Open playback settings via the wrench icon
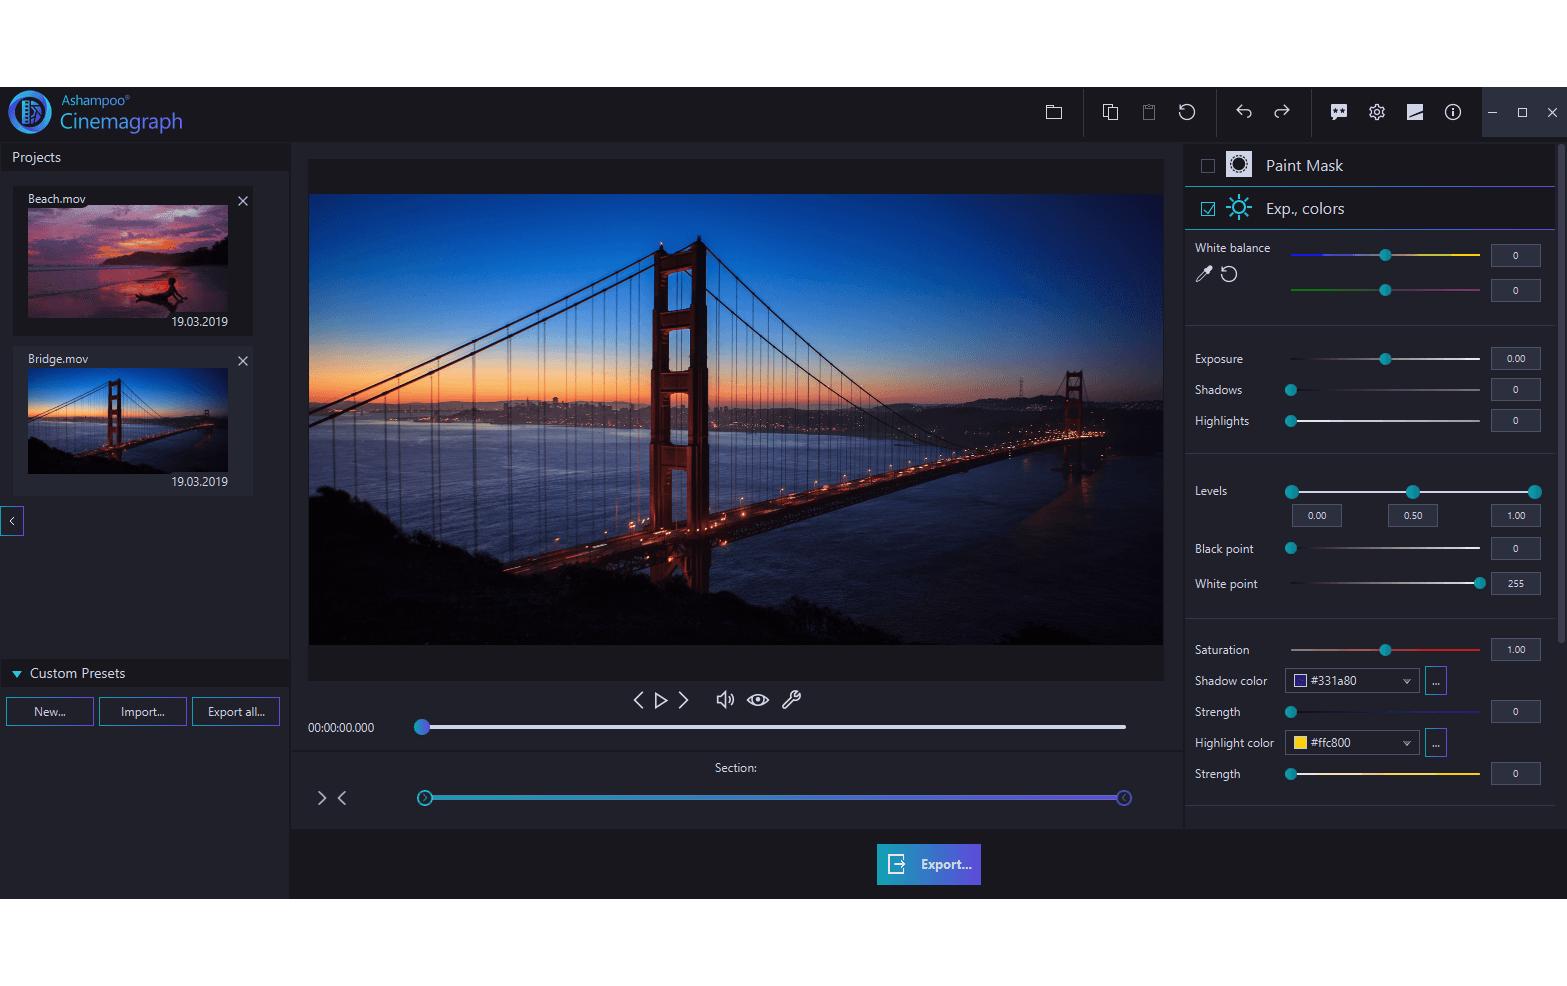This screenshot has width=1567, height=986. pos(792,699)
